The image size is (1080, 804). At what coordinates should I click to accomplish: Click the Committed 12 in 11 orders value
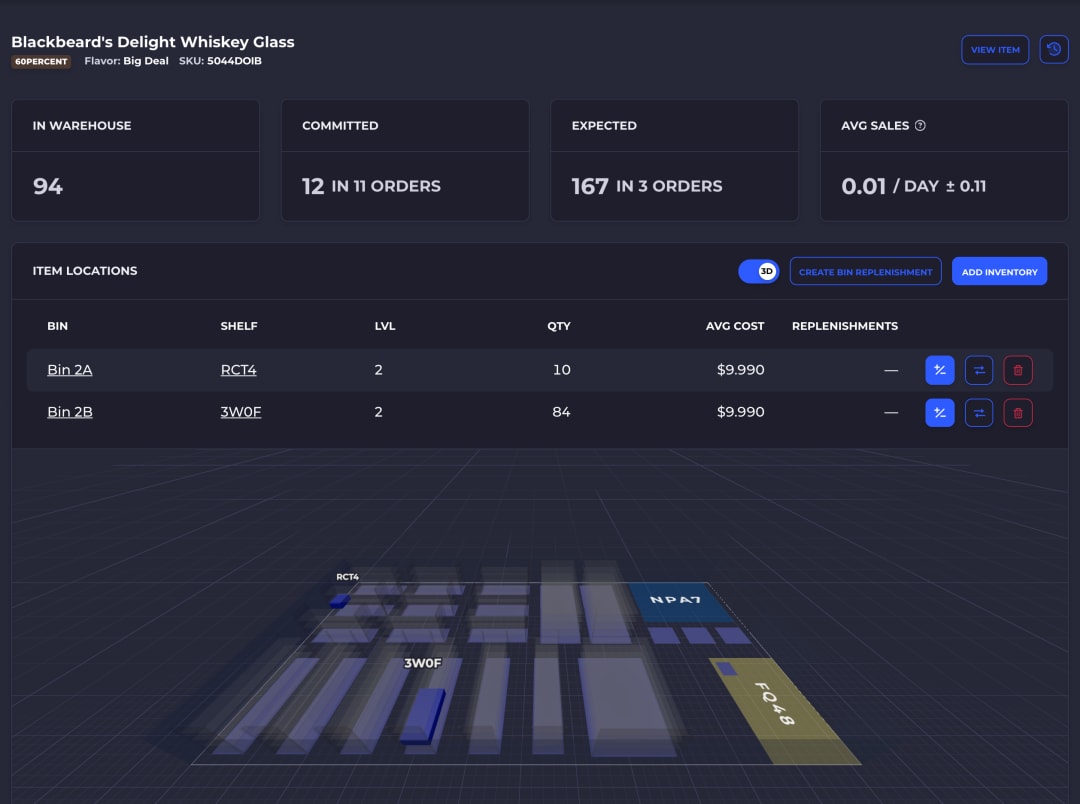click(371, 186)
